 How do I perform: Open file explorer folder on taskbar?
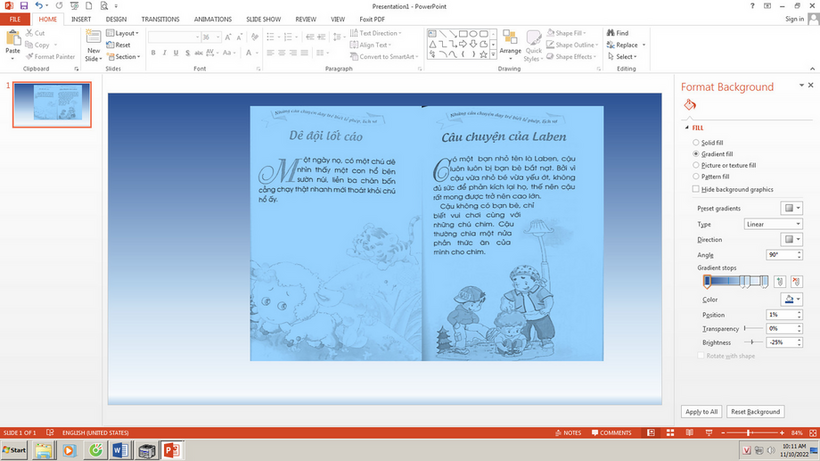(43, 450)
